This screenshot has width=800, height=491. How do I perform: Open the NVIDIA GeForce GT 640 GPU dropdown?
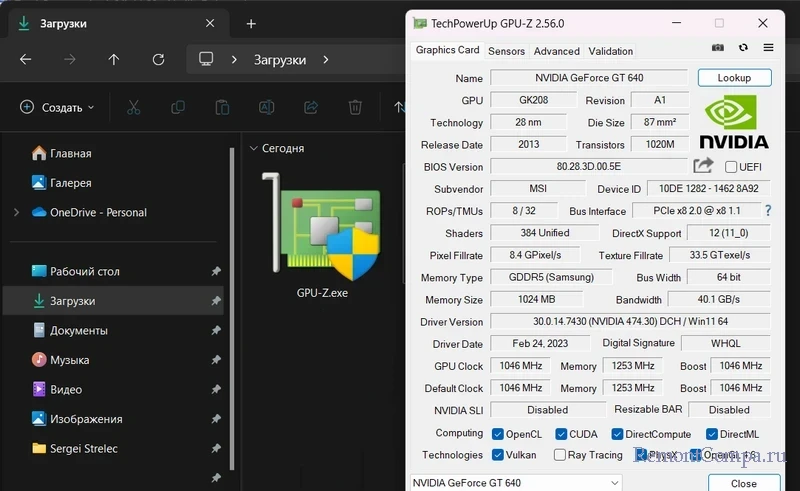(x=516, y=483)
